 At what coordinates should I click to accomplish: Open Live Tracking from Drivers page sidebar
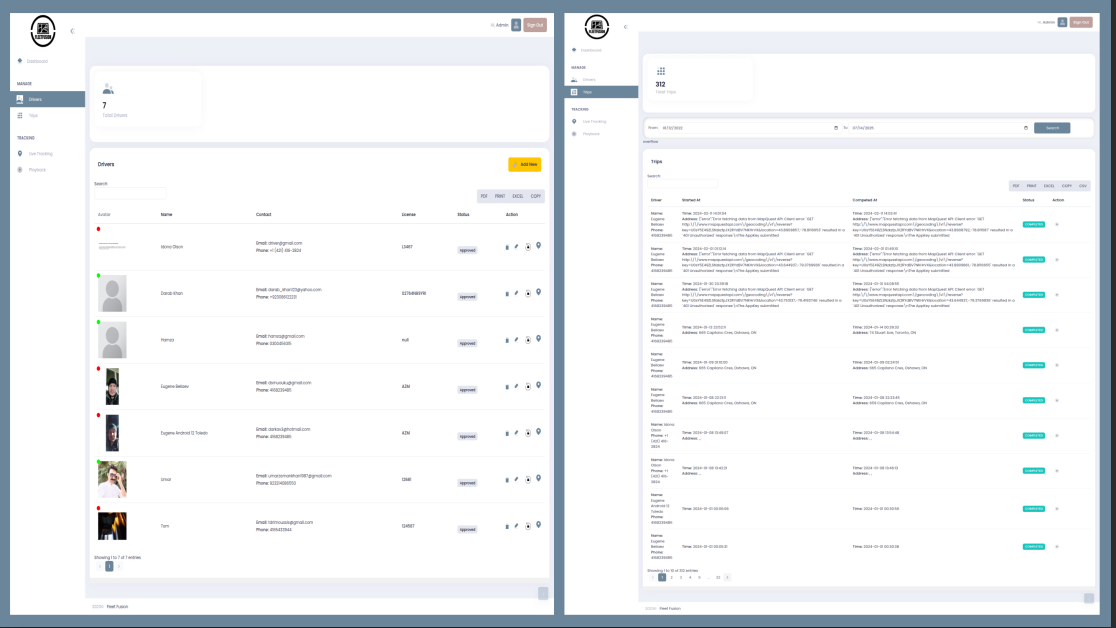[40, 153]
